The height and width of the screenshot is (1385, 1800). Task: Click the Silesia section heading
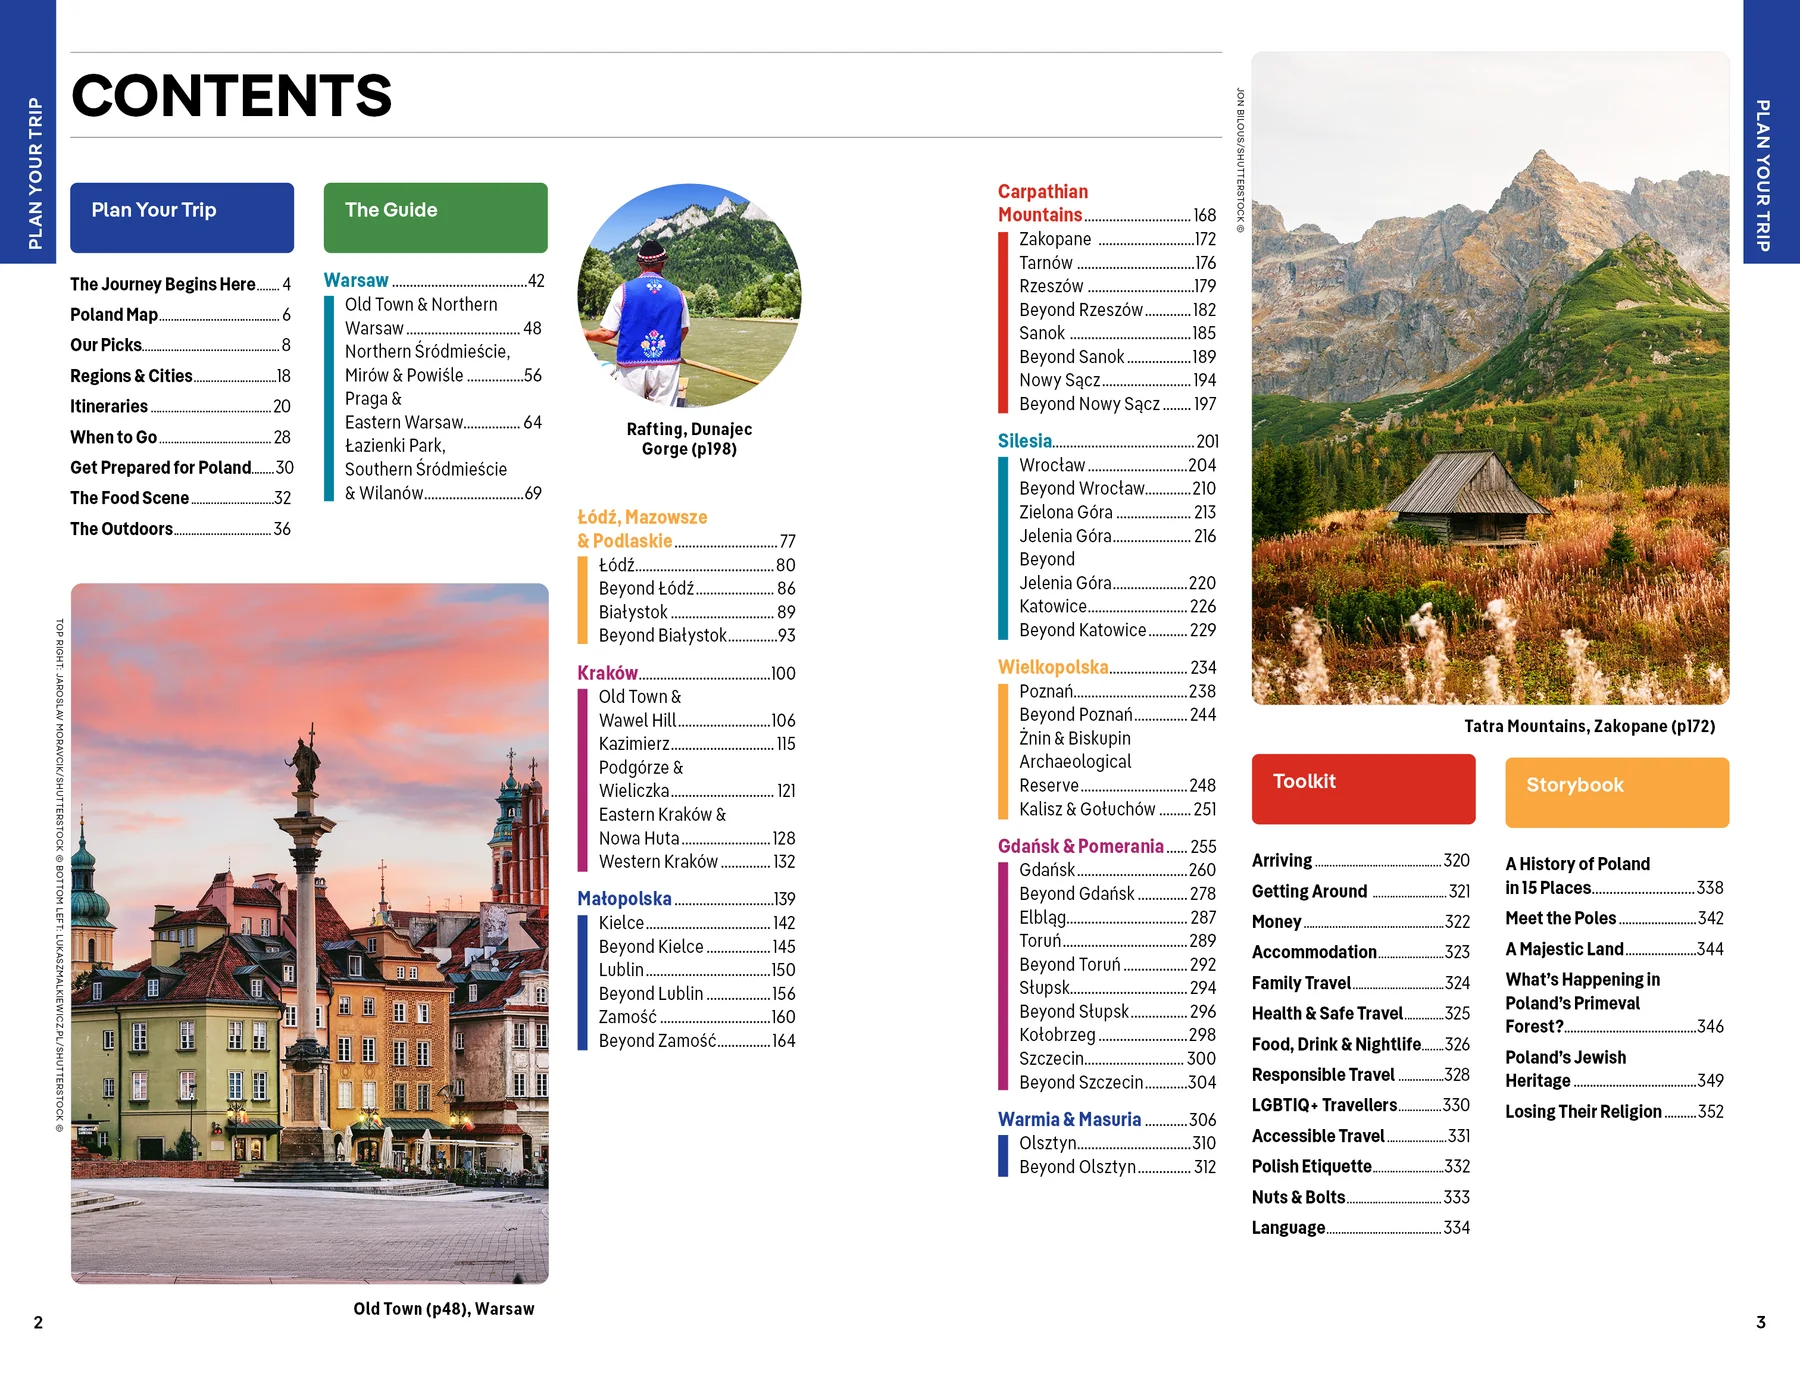[1023, 440]
